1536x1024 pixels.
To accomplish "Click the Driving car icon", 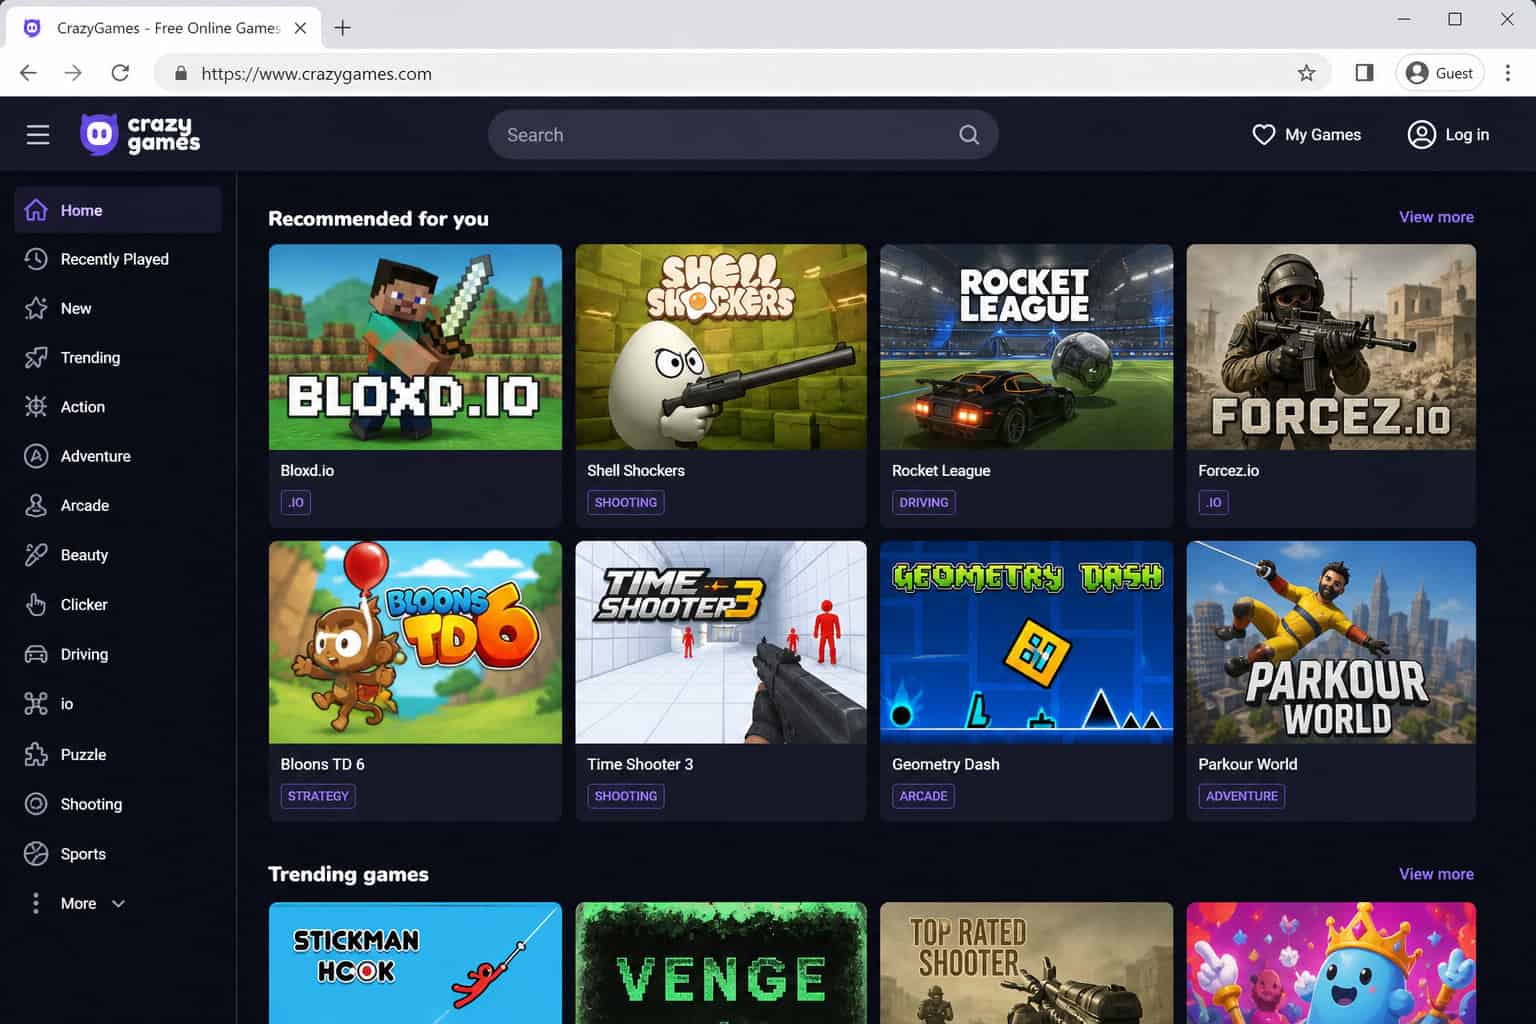I will [x=36, y=654].
